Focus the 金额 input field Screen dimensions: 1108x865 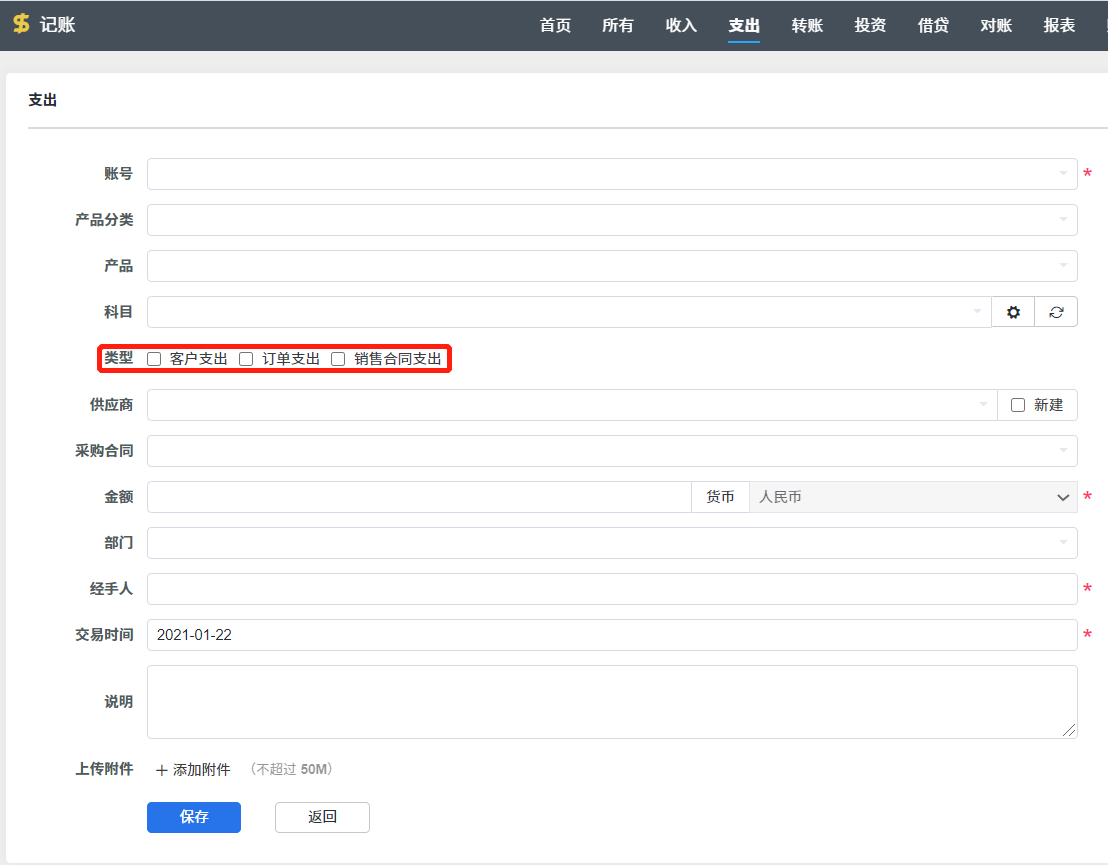419,497
